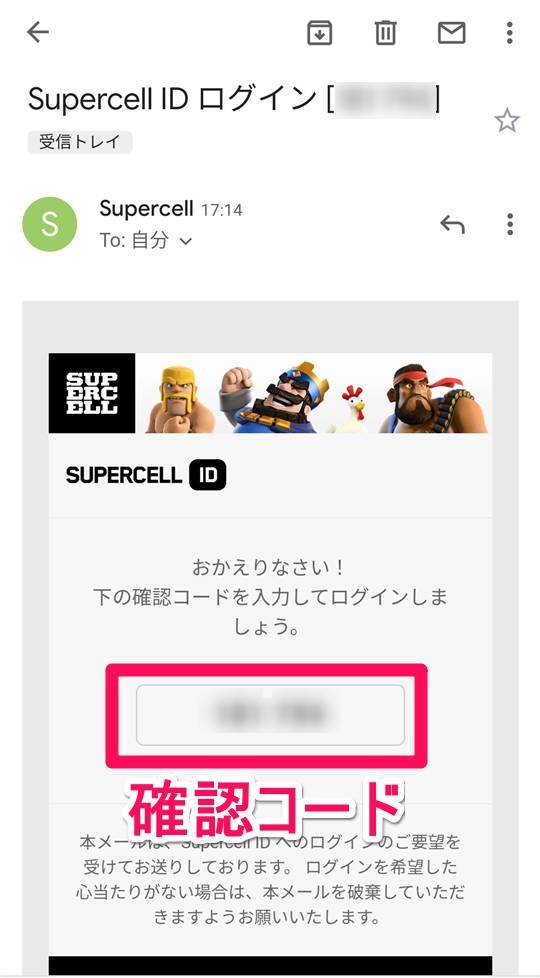Open message options beside the reply arrow
The height and width of the screenshot is (978, 540).
click(x=510, y=224)
